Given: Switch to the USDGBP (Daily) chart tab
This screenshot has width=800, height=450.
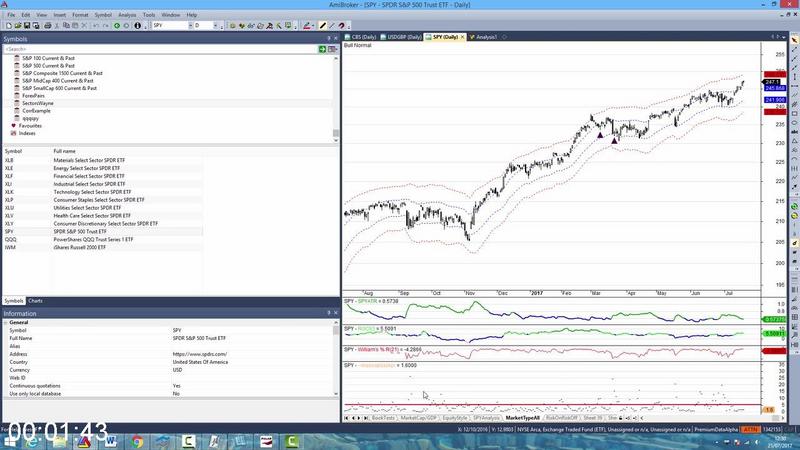Looking at the screenshot, I should point(402,37).
